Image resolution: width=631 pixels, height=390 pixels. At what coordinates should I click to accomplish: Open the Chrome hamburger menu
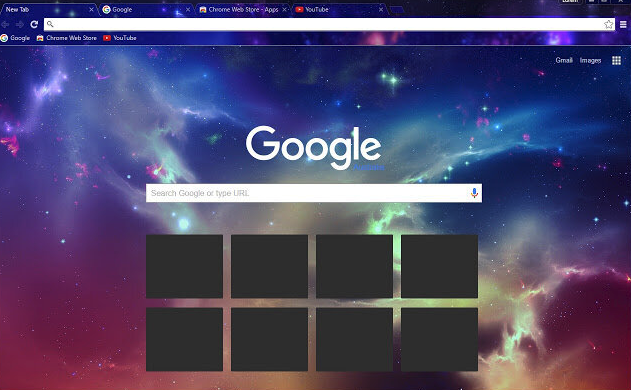[x=623, y=25]
